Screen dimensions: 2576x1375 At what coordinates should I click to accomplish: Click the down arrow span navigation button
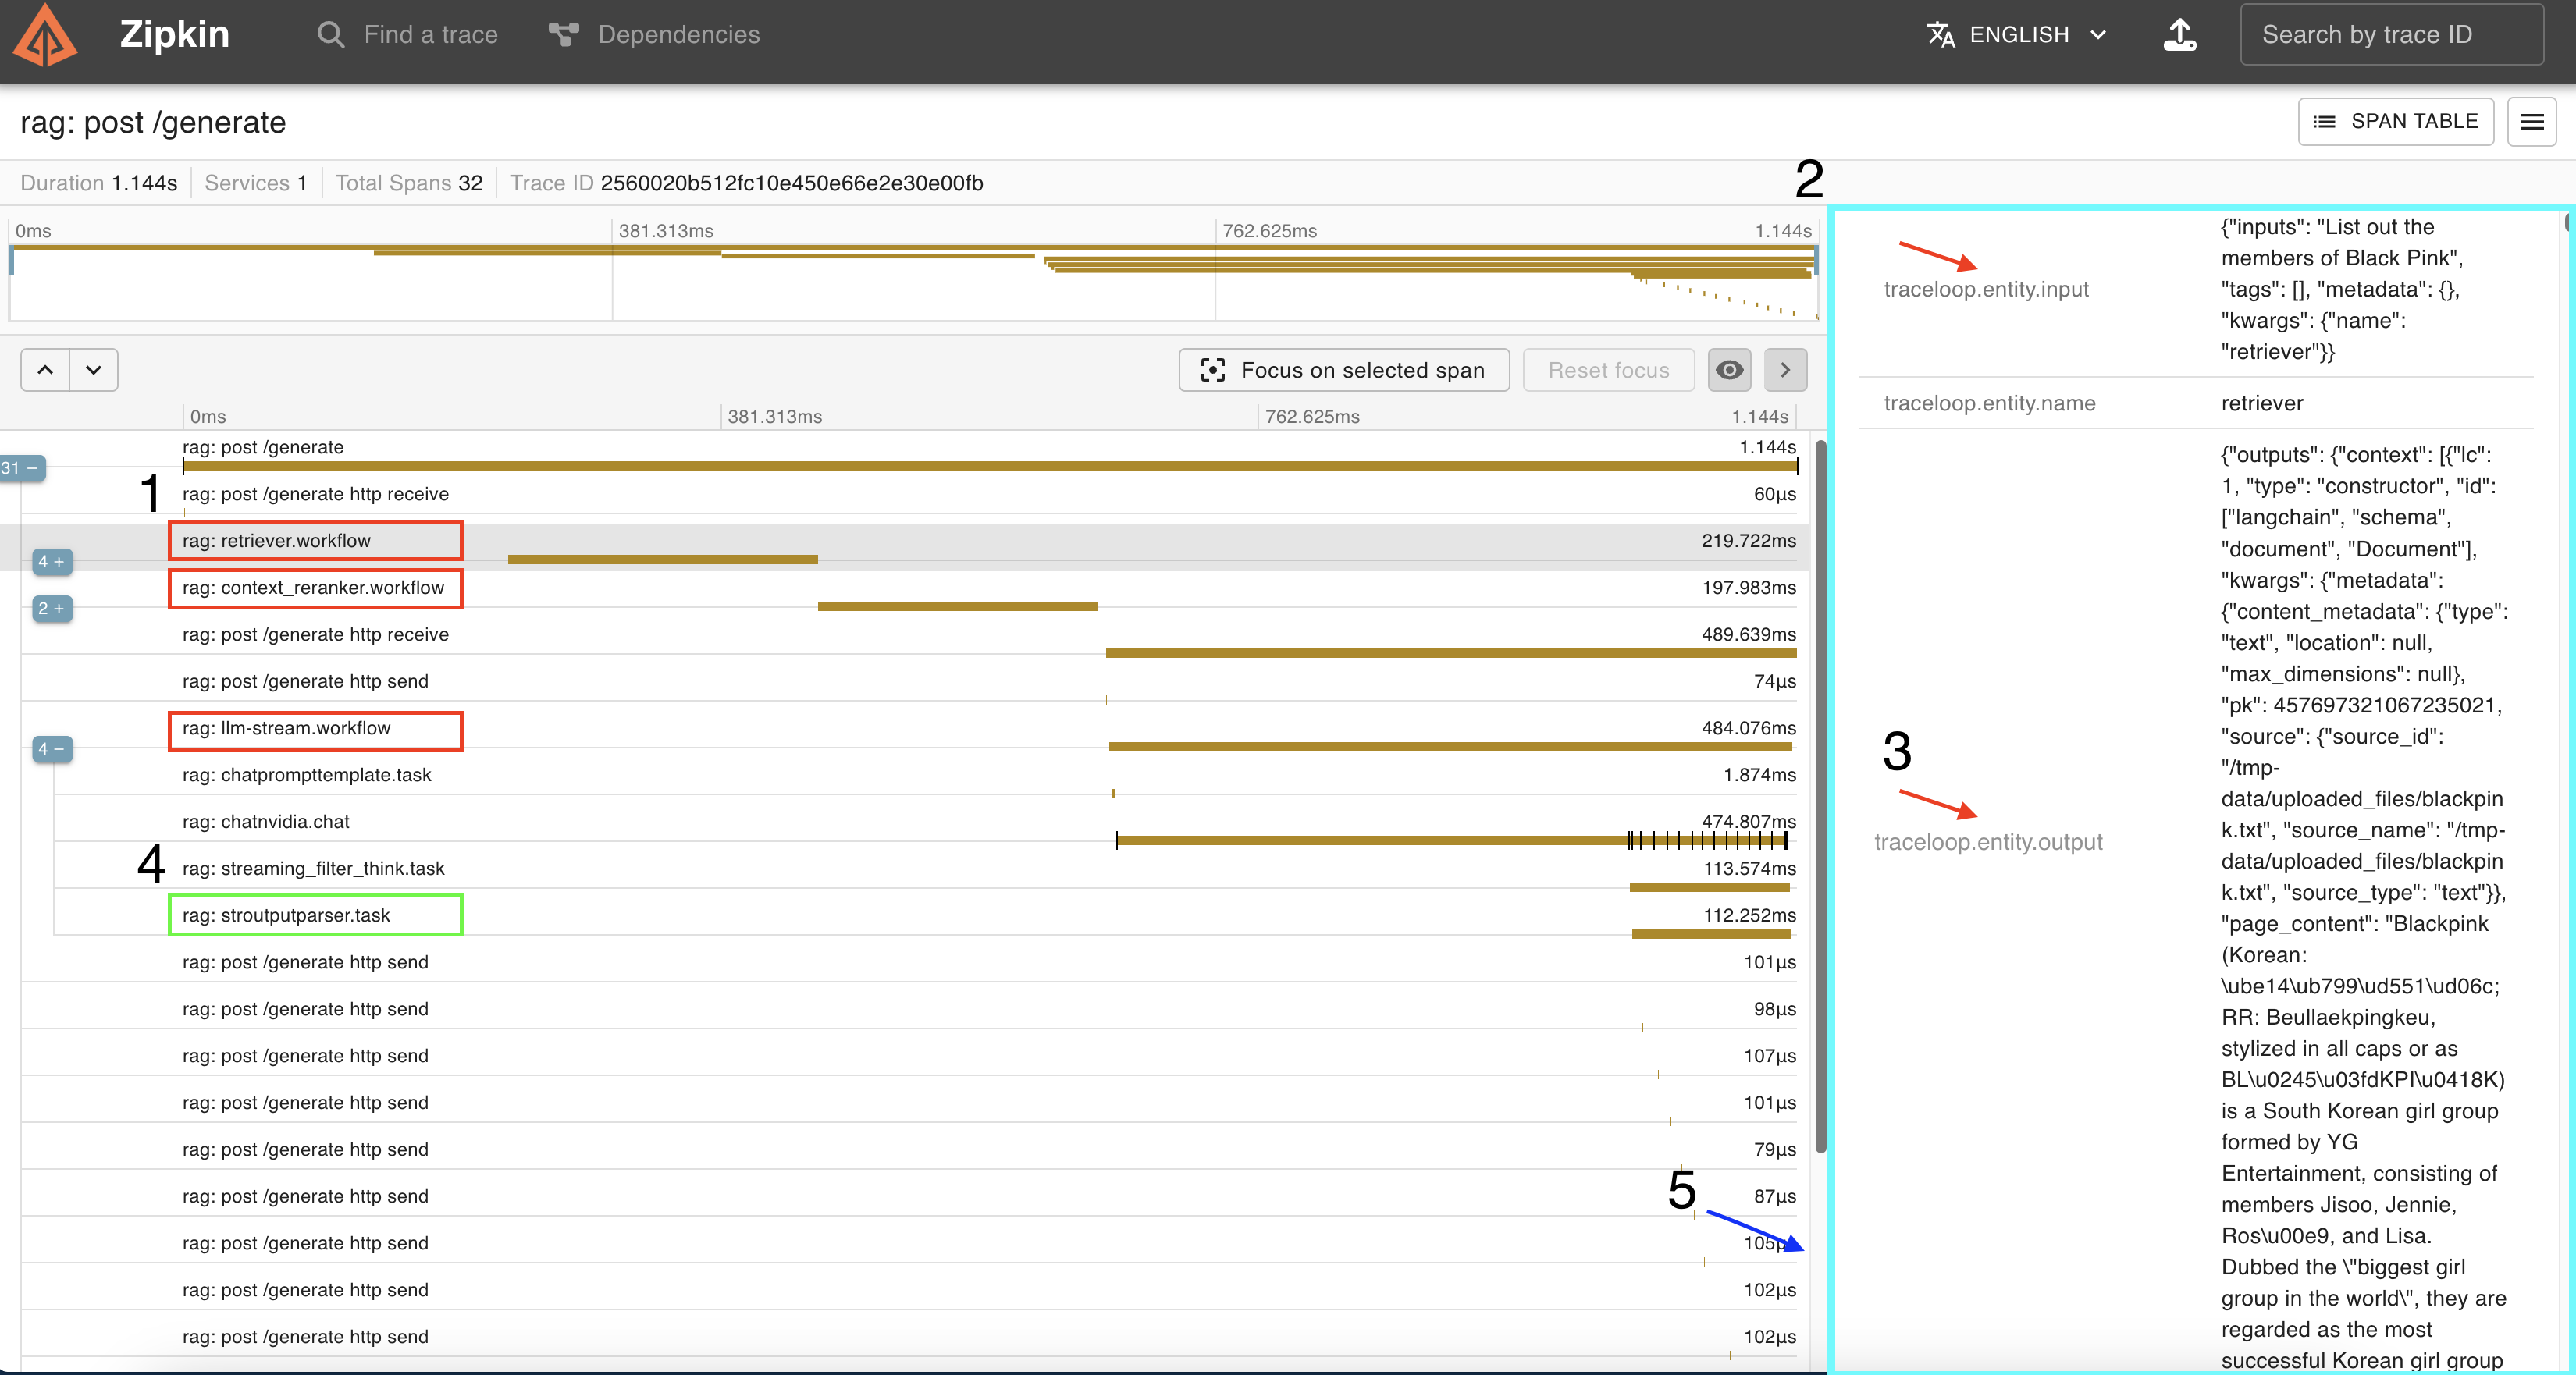coord(94,370)
